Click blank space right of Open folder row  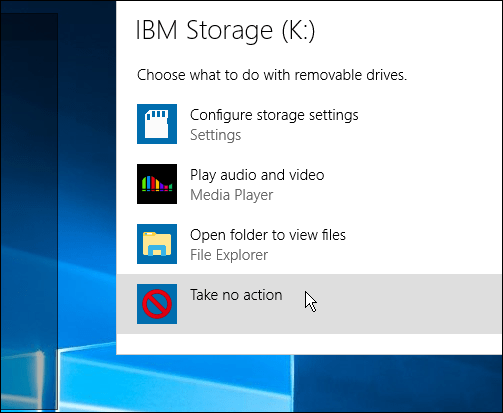(423, 244)
